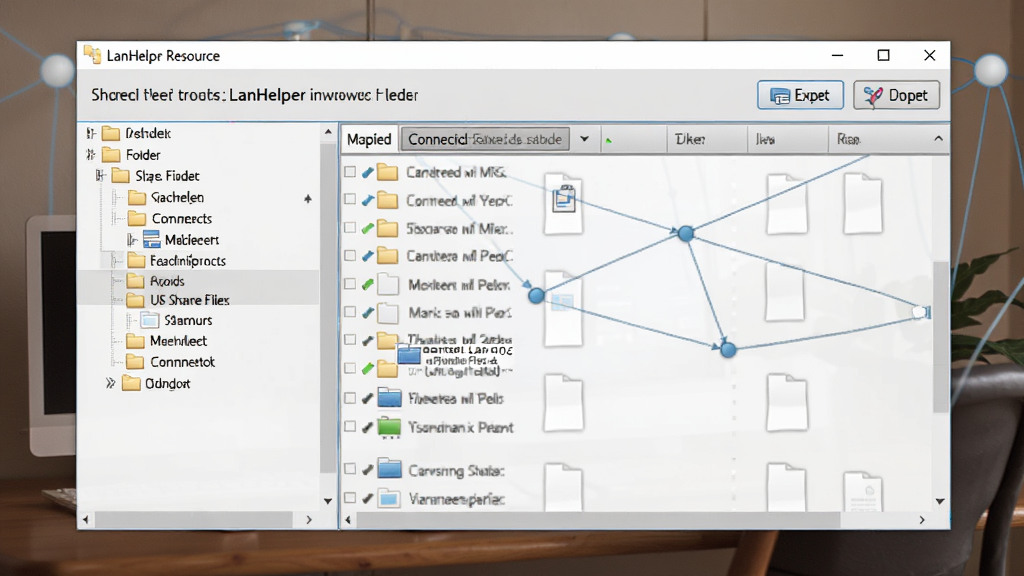
Task: Click the Mabicert table icon
Action: tap(152, 240)
